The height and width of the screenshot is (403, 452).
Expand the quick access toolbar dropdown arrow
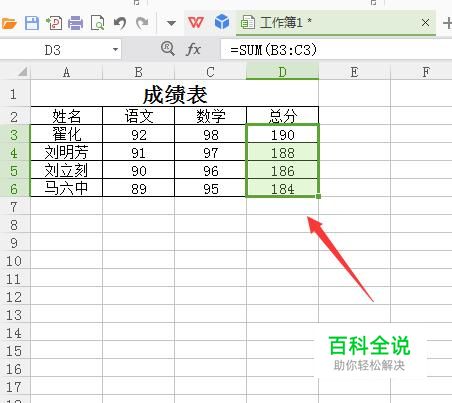(x=171, y=23)
